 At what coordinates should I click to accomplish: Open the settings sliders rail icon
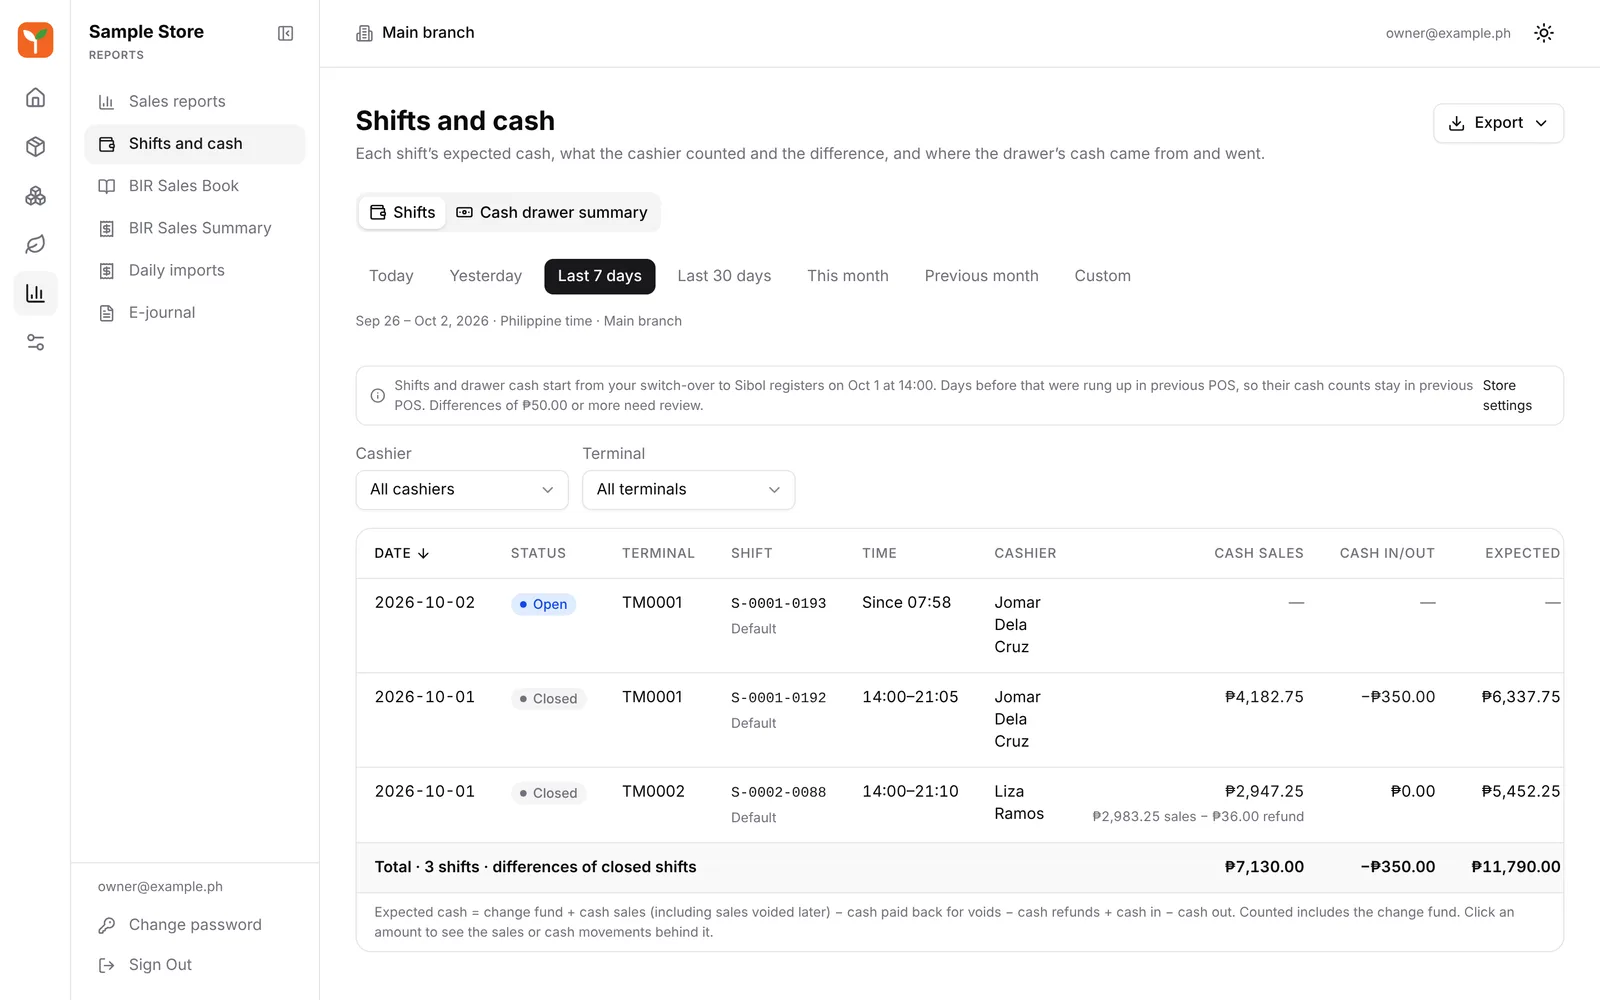tap(35, 343)
